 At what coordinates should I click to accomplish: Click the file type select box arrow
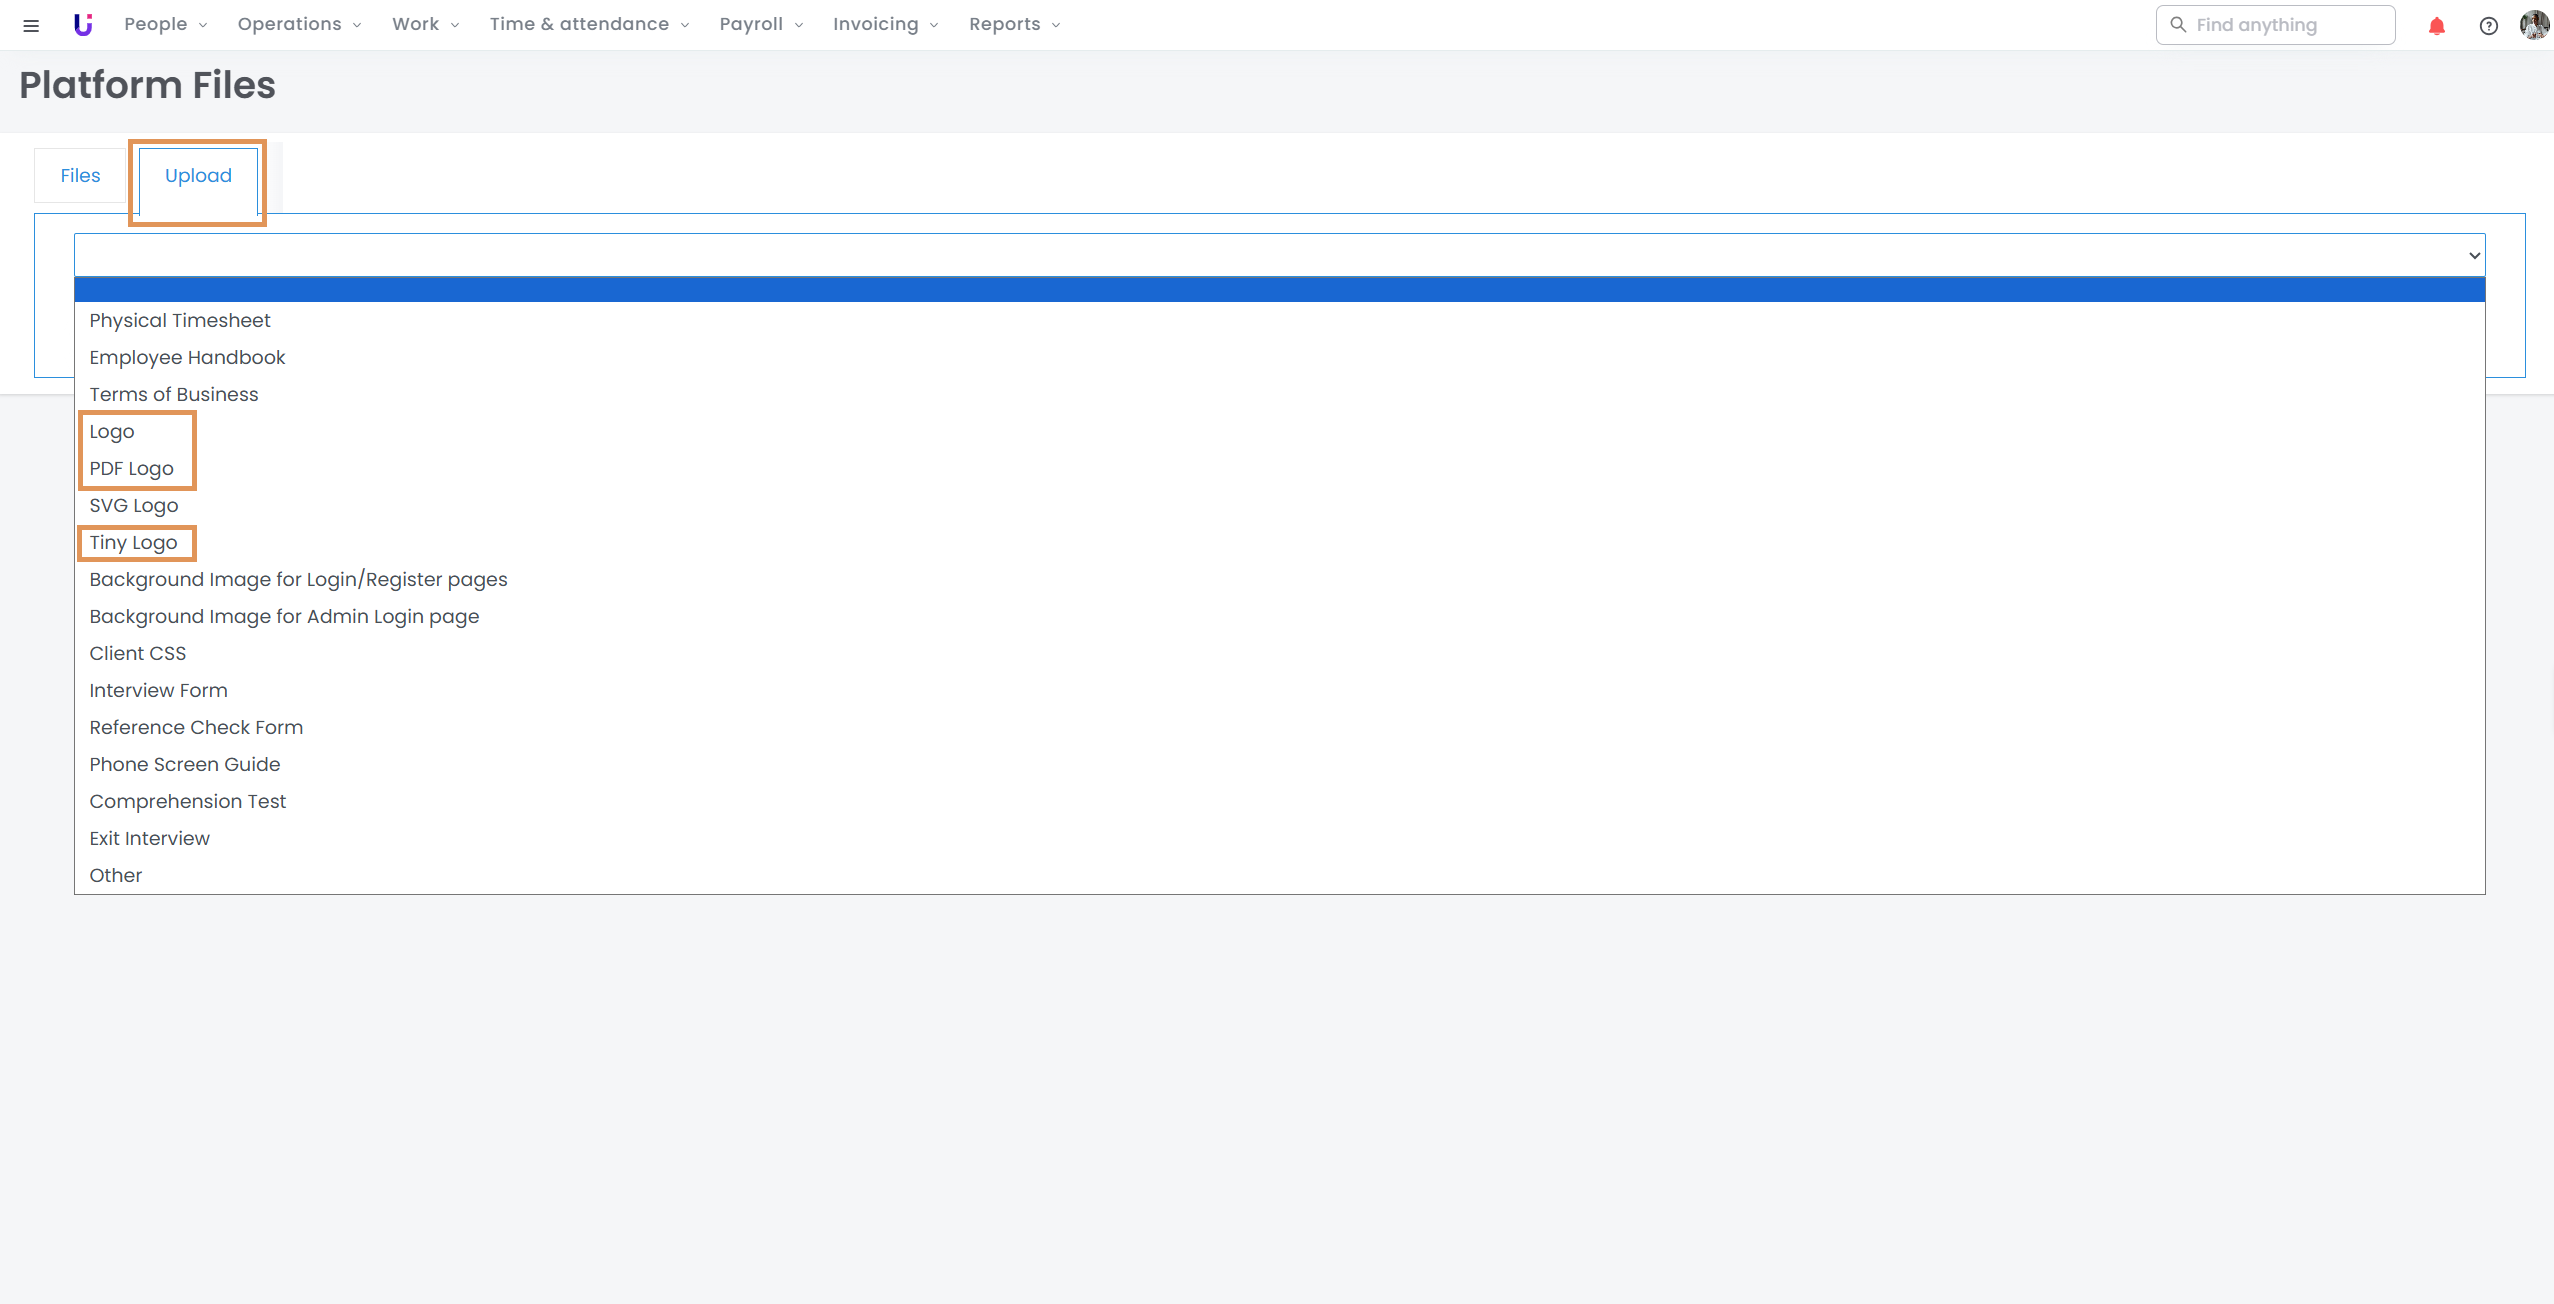click(x=2474, y=255)
